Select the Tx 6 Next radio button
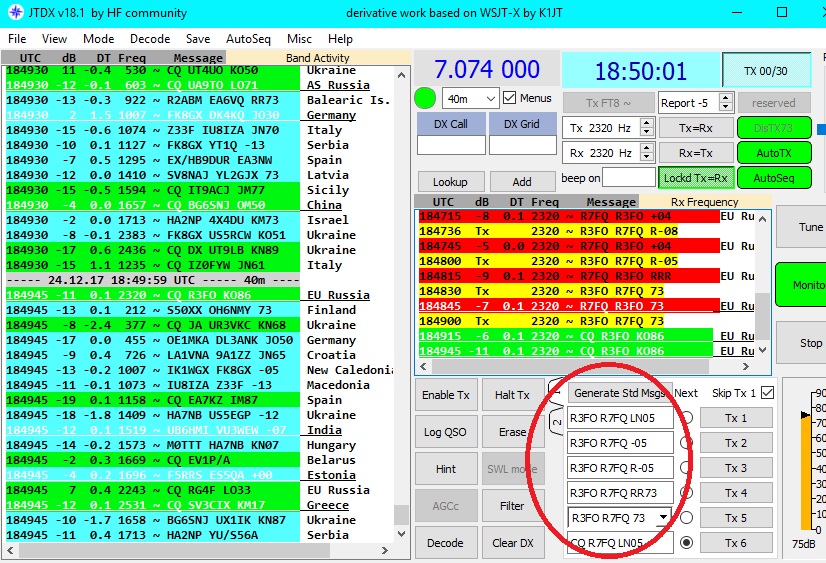 click(687, 543)
